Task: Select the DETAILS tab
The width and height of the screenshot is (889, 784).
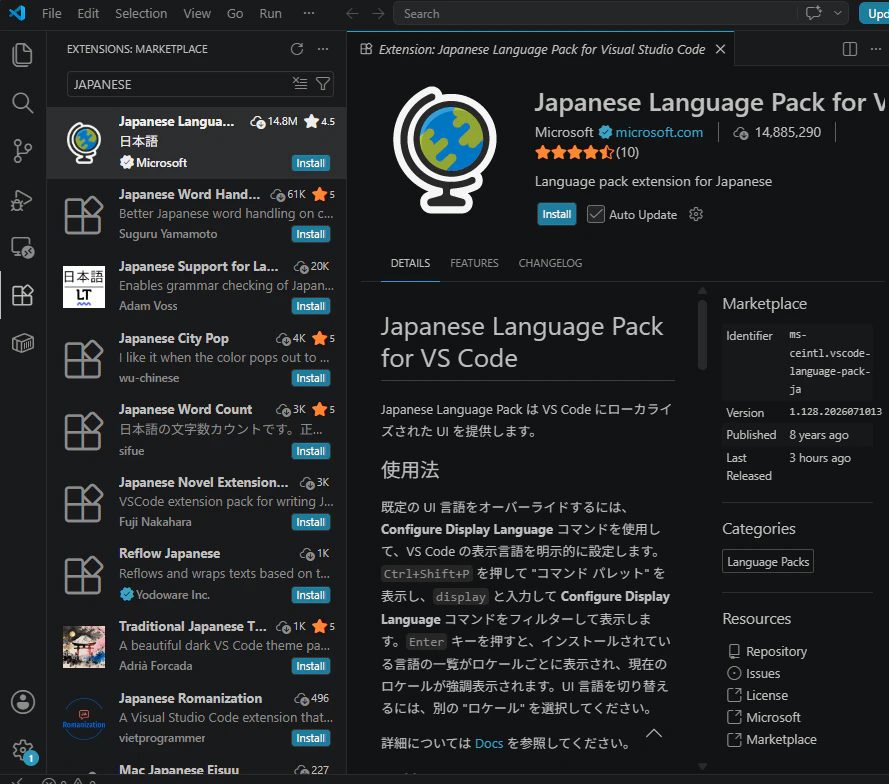Action: (x=410, y=263)
